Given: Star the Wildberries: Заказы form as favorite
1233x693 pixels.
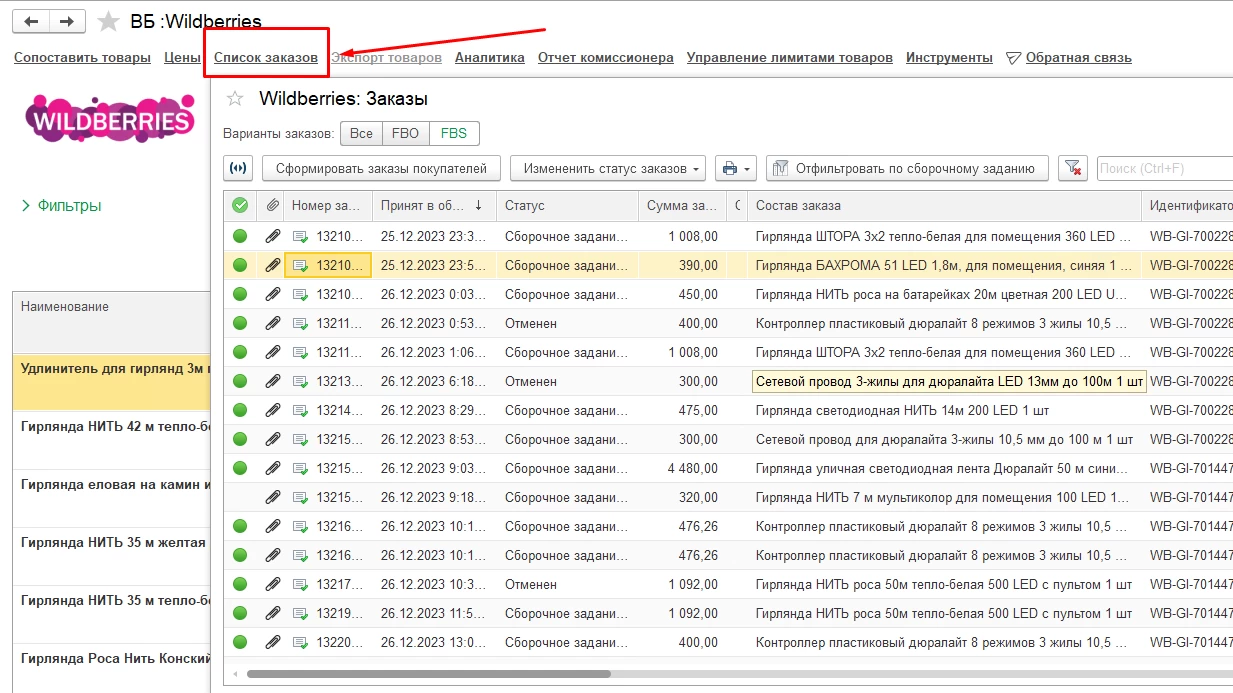Looking at the screenshot, I should (235, 98).
